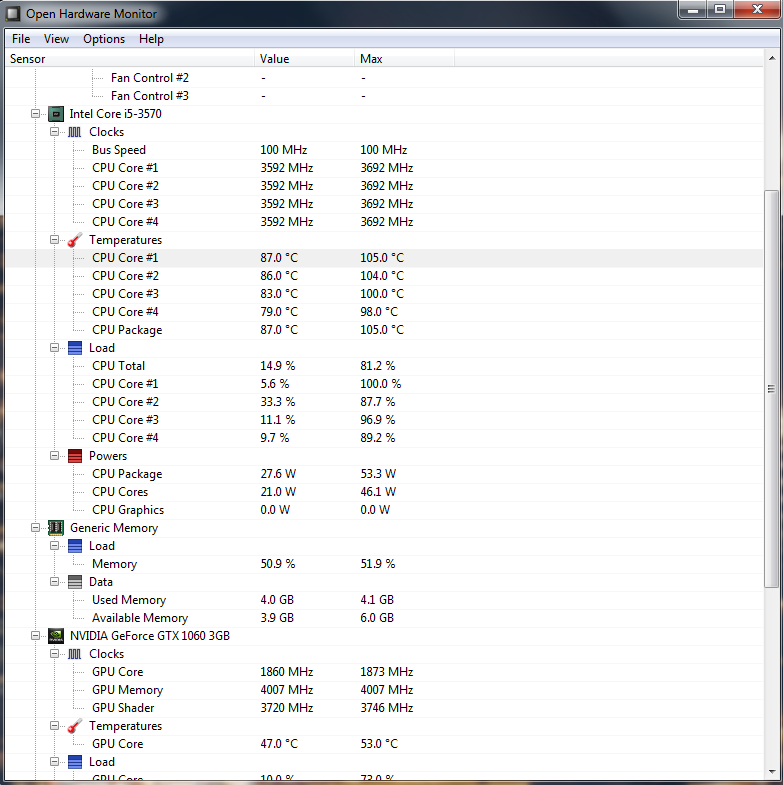This screenshot has width=783, height=785.
Task: Click the GPU Clocks waveform icon
Action: [75, 654]
